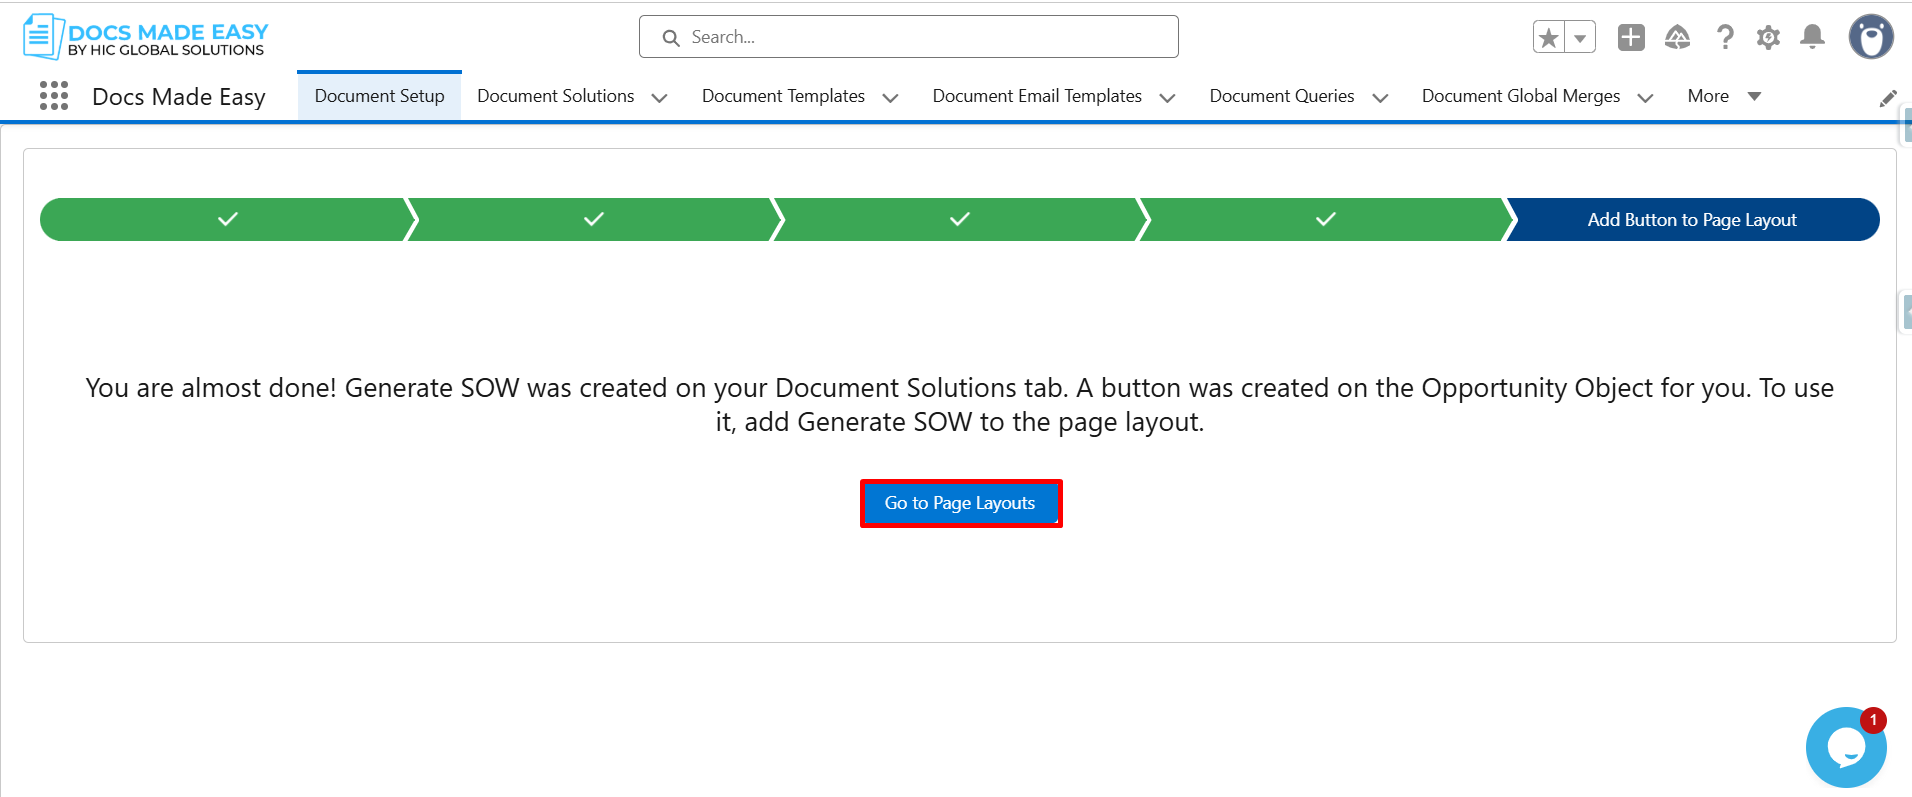
Task: Open the Favorites list dropdown arrow
Action: tap(1580, 38)
